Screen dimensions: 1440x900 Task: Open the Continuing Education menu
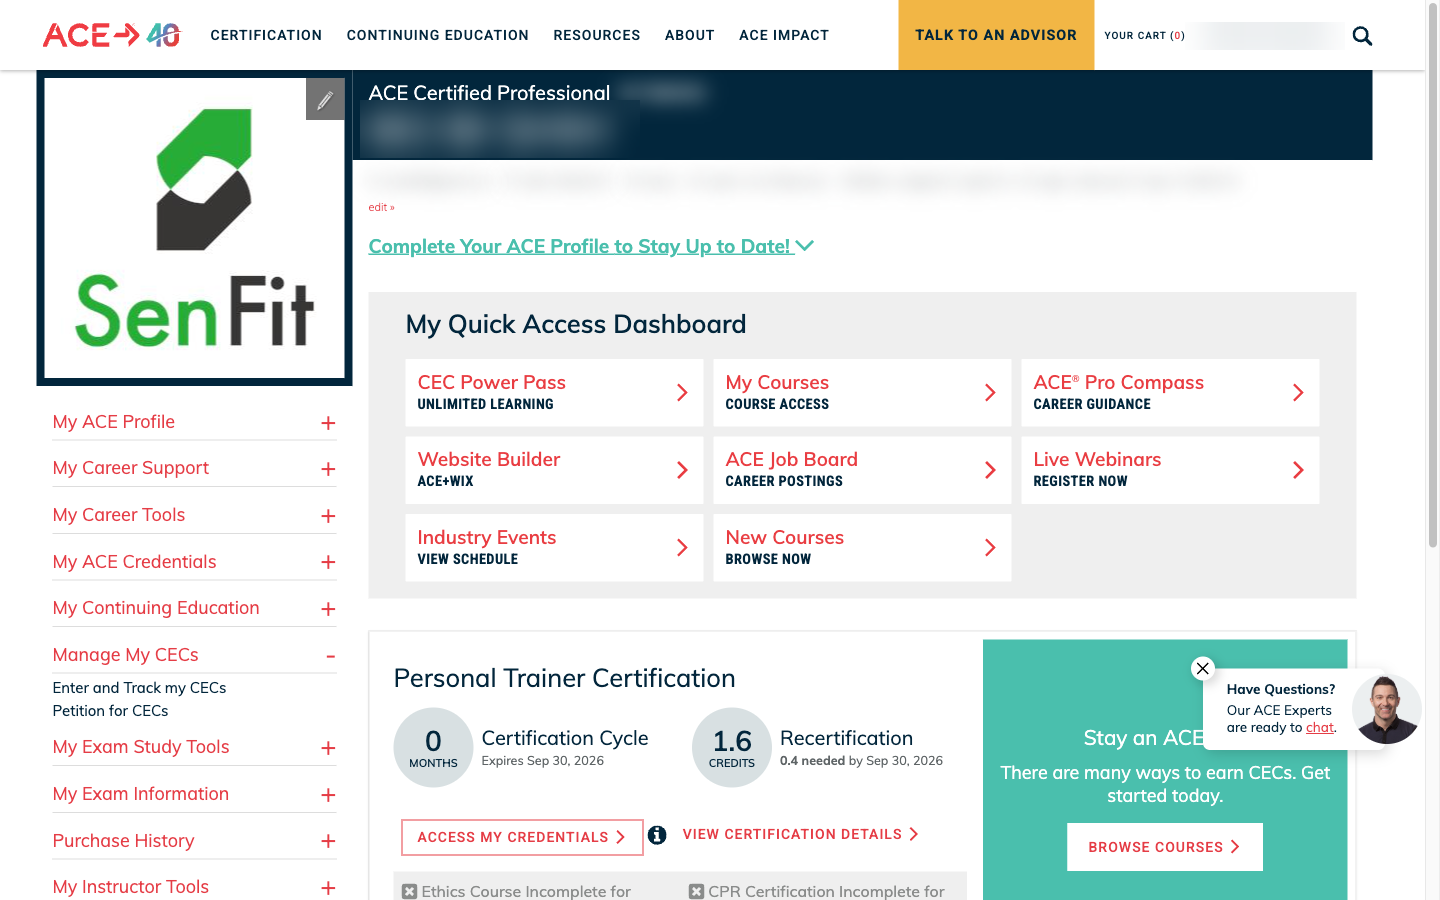point(438,35)
